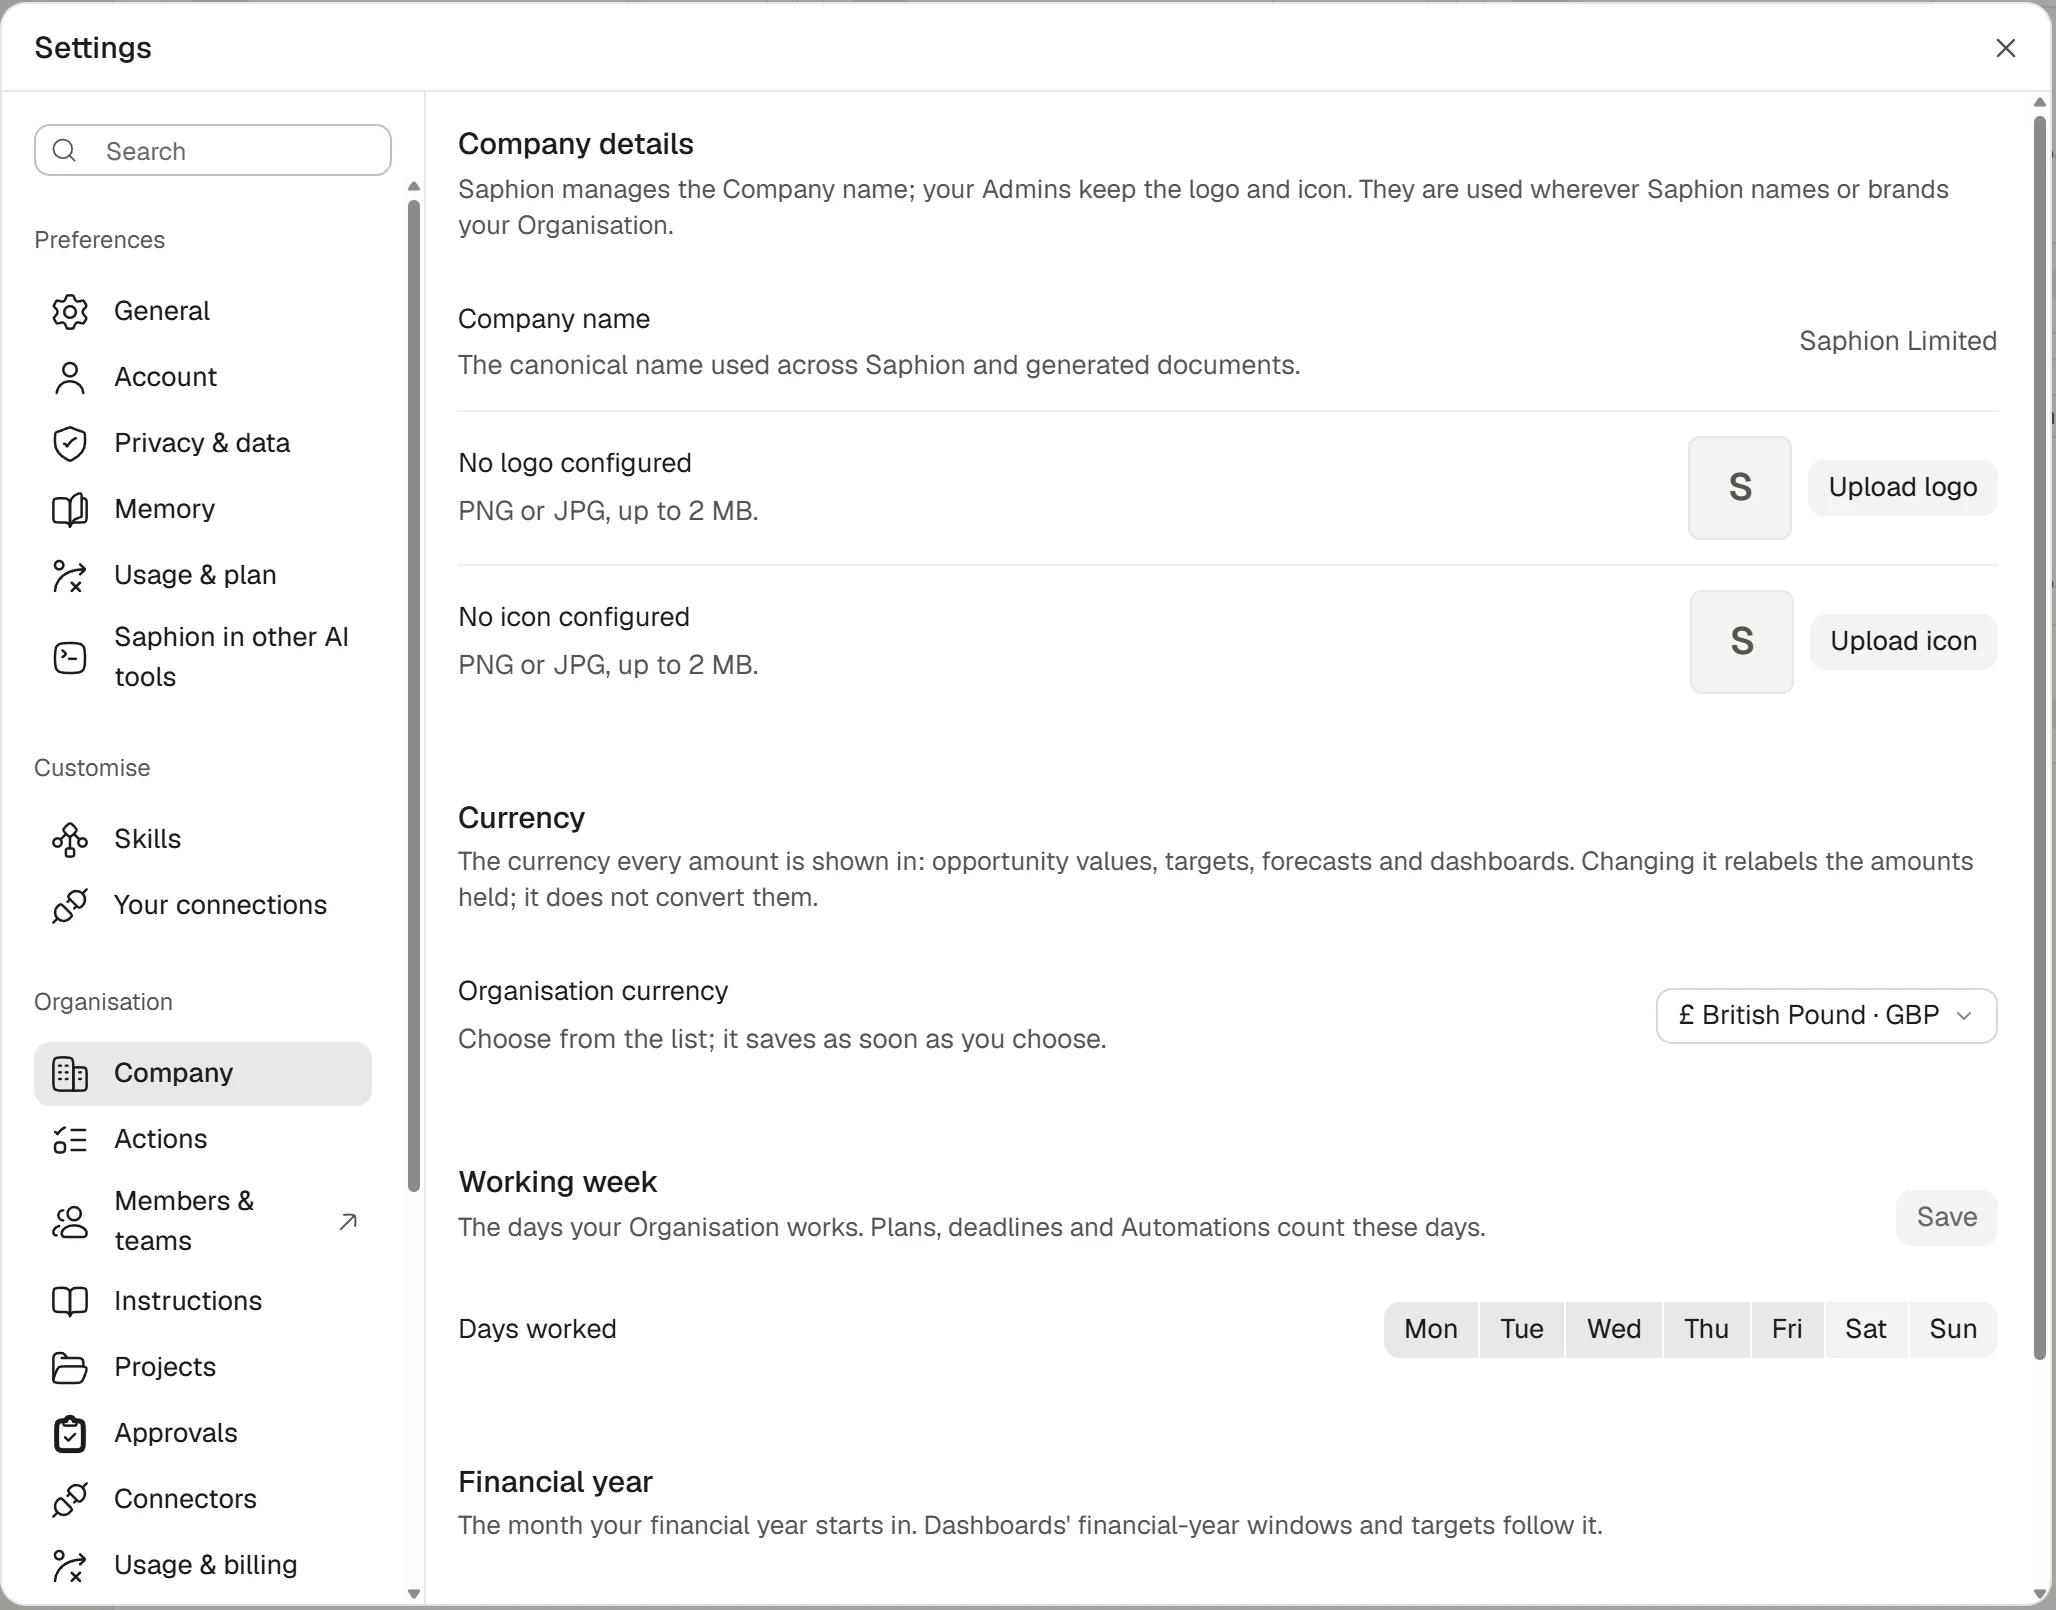
Task: Toggle Wed in Days worked
Action: click(1614, 1330)
